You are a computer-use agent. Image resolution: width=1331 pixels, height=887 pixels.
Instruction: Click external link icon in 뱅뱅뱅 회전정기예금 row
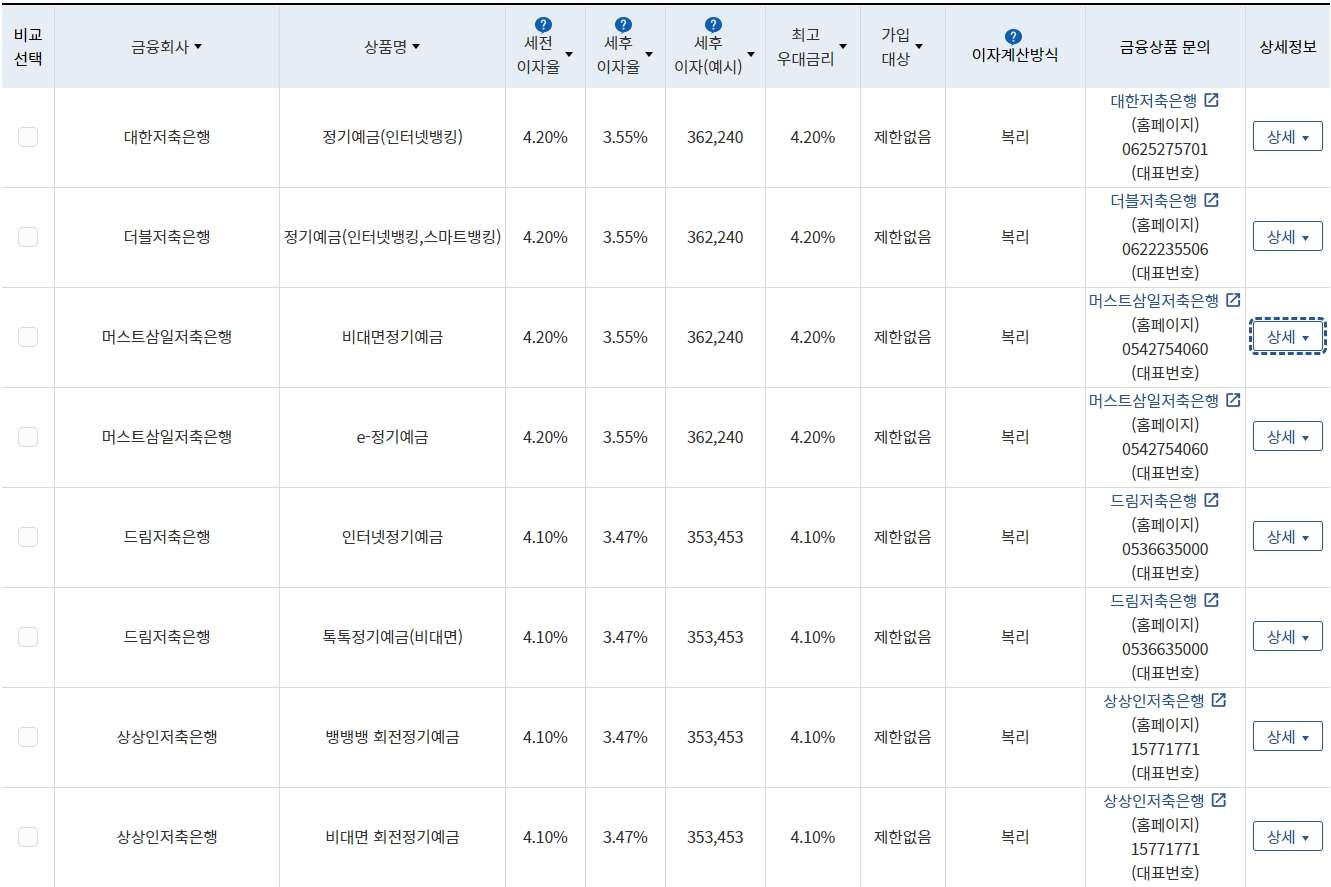[x=1218, y=700]
